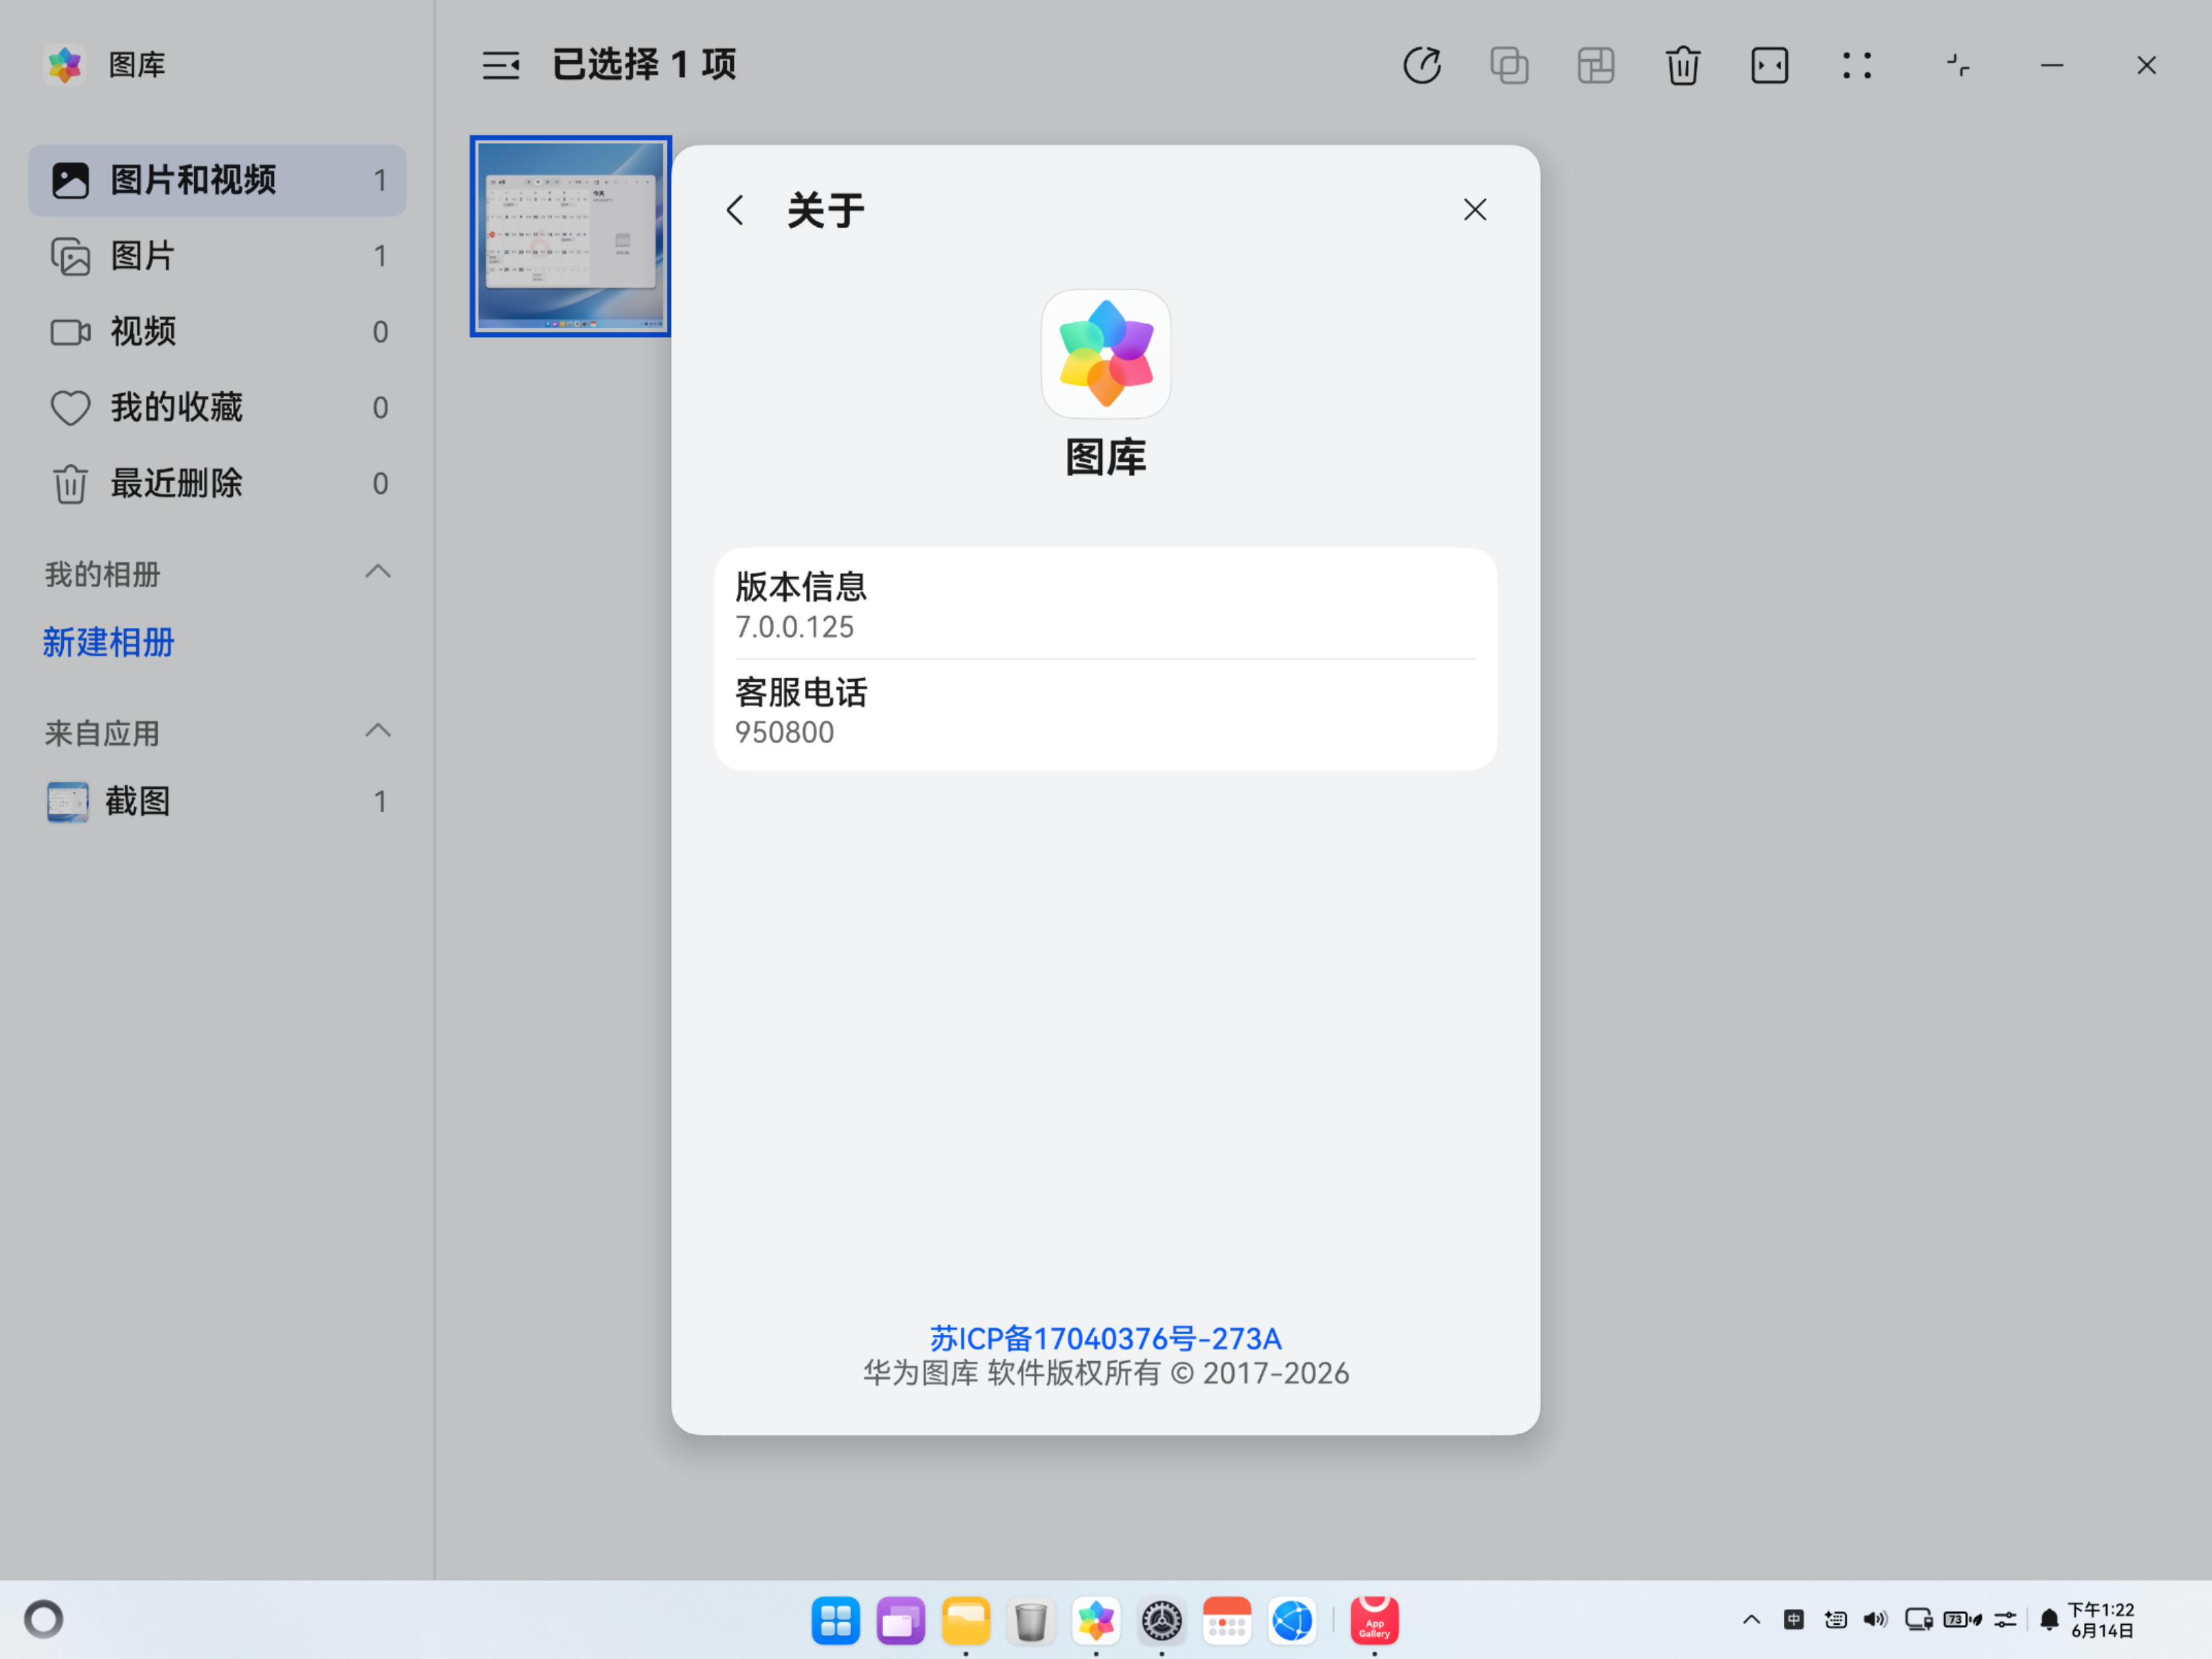Screen dimensions: 2212x1659
Task: Open control center sliders icon in tray
Action: (2005, 1620)
